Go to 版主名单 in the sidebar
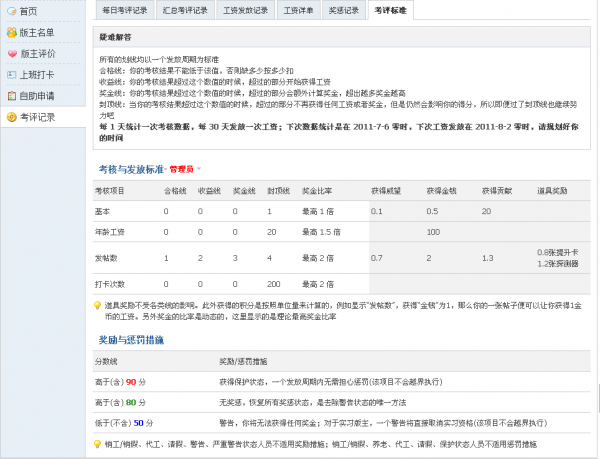The image size is (600, 460). pyautogui.click(x=37, y=32)
